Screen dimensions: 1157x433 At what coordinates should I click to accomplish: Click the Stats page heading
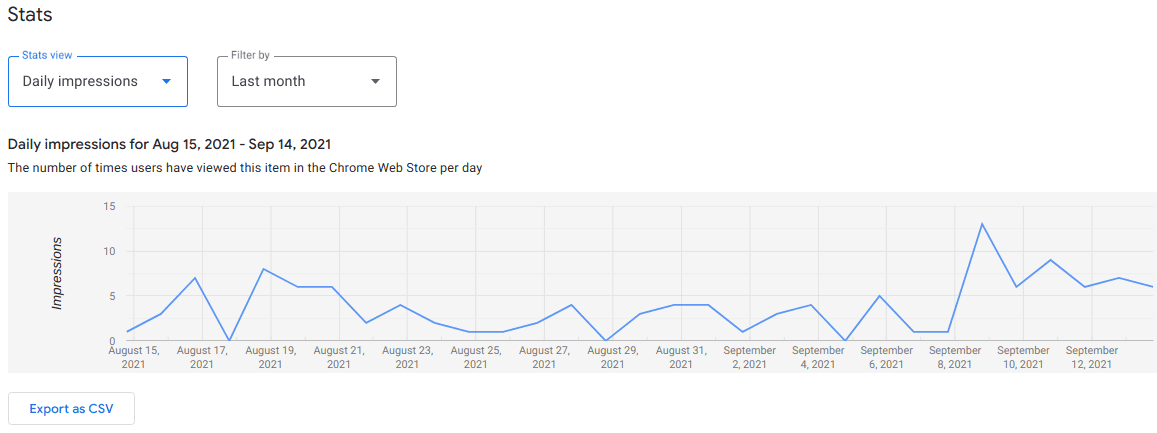pos(30,15)
